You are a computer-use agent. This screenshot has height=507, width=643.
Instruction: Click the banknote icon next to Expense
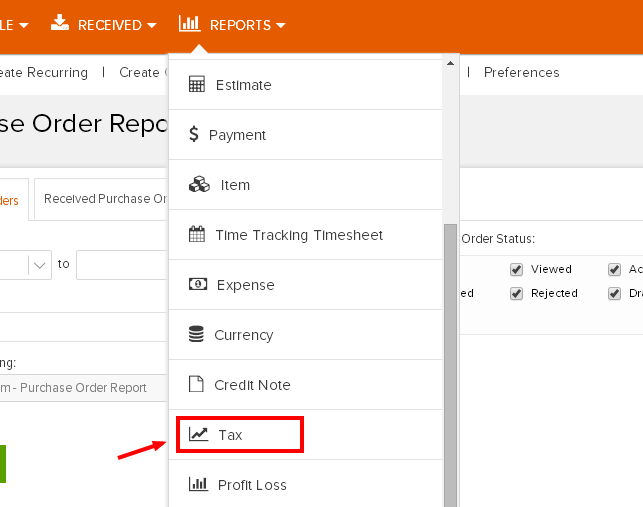(x=198, y=285)
